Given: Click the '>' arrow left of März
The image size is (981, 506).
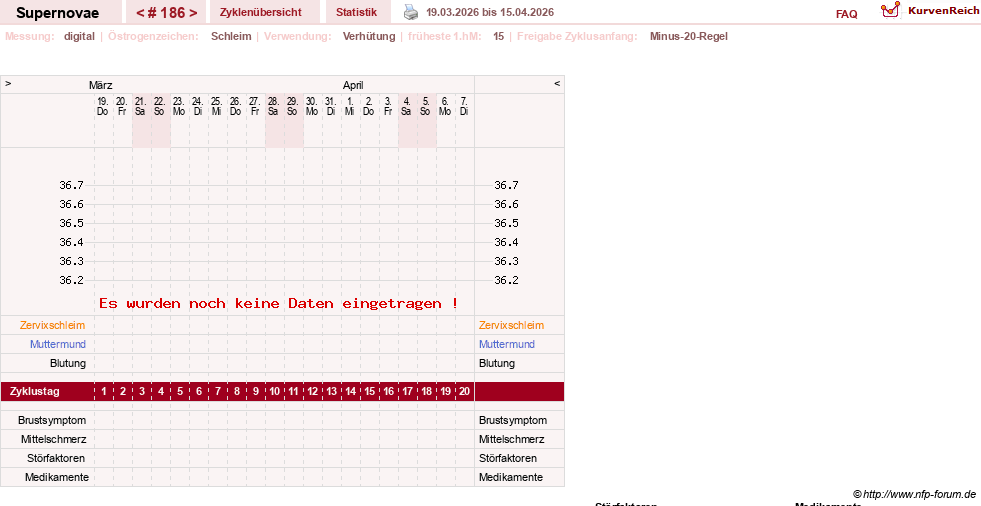Looking at the screenshot, I should click(x=8, y=83).
